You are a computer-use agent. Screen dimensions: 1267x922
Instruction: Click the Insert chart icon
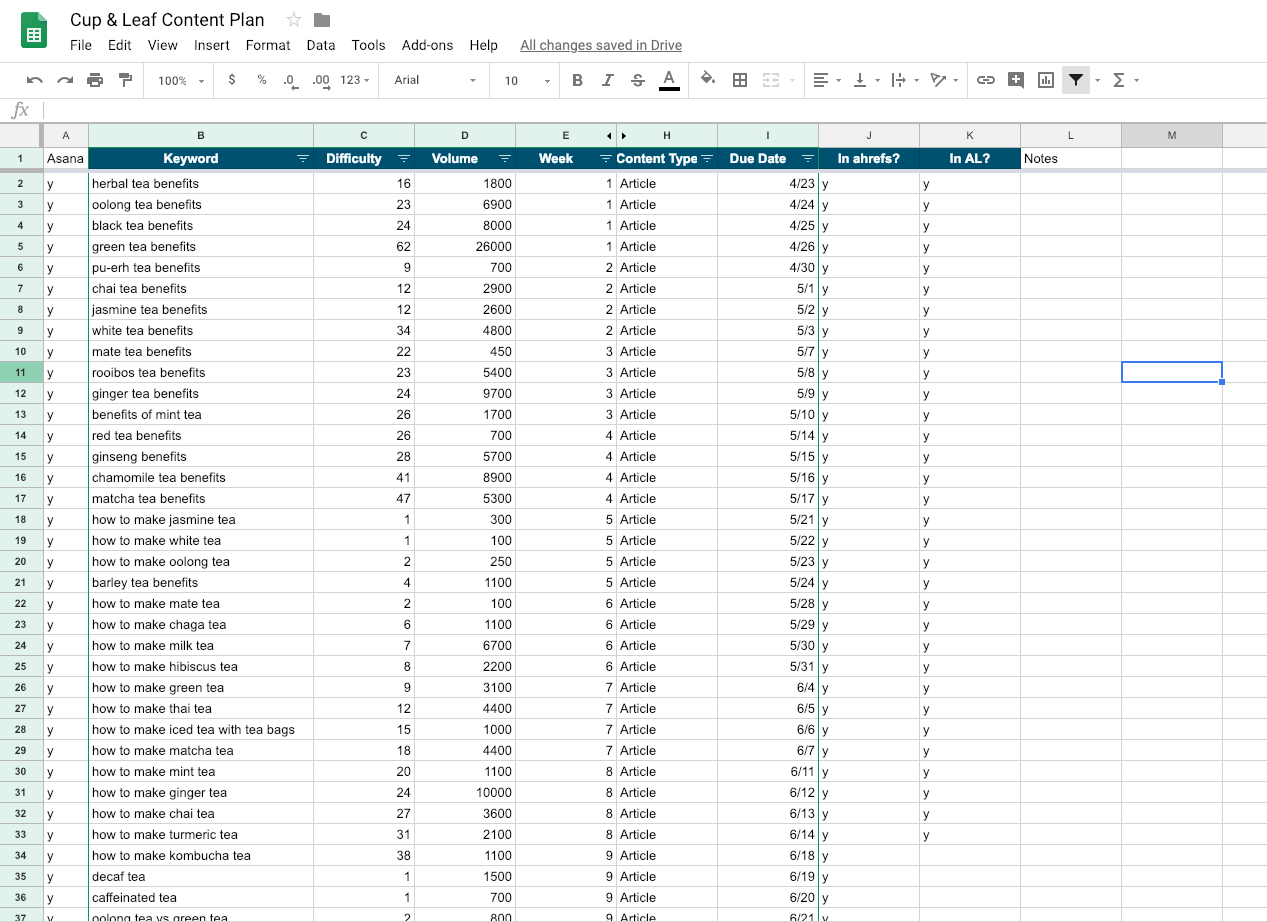coord(1046,80)
